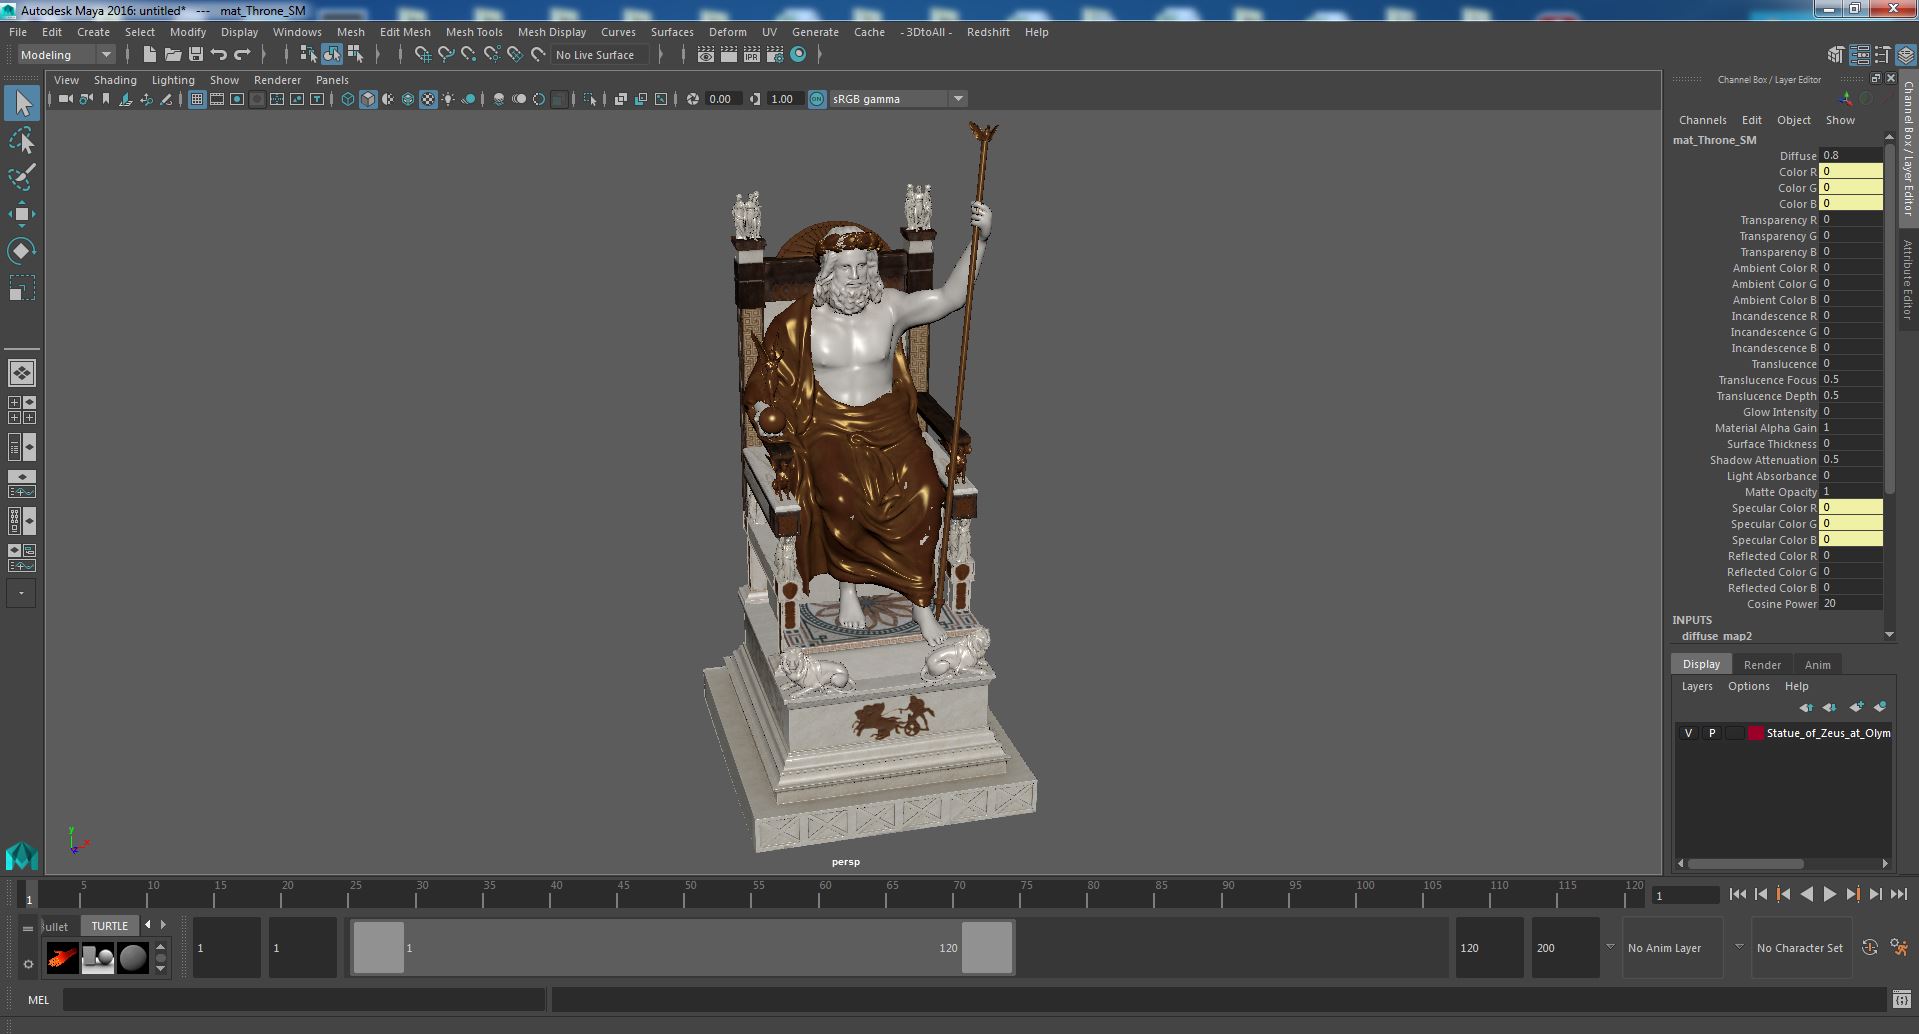1919x1034 pixels.
Task: Activate the Rotate tool
Action: click(x=22, y=250)
